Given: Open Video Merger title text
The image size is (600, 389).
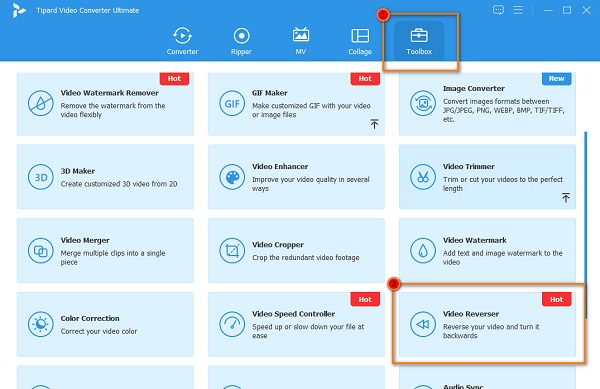Looking at the screenshot, I should click(85, 240).
